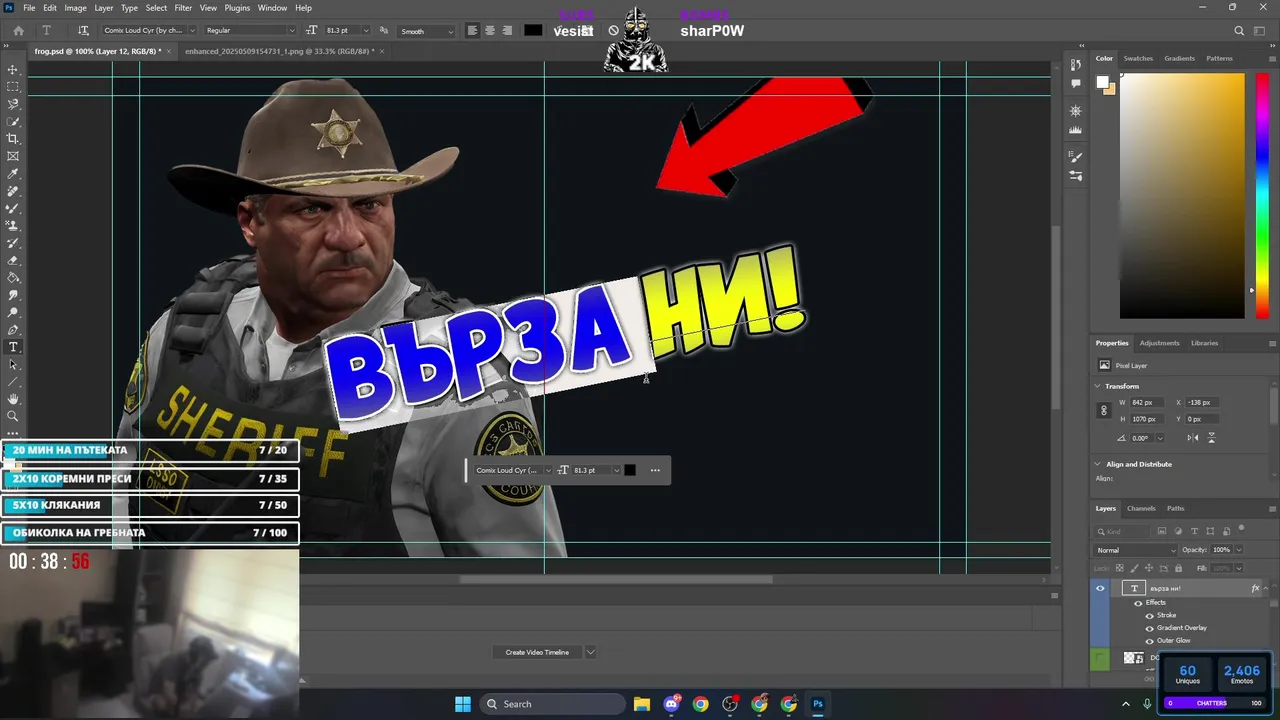This screenshot has width=1280, height=720.
Task: Click the Home icon in options bar
Action: tap(18, 31)
